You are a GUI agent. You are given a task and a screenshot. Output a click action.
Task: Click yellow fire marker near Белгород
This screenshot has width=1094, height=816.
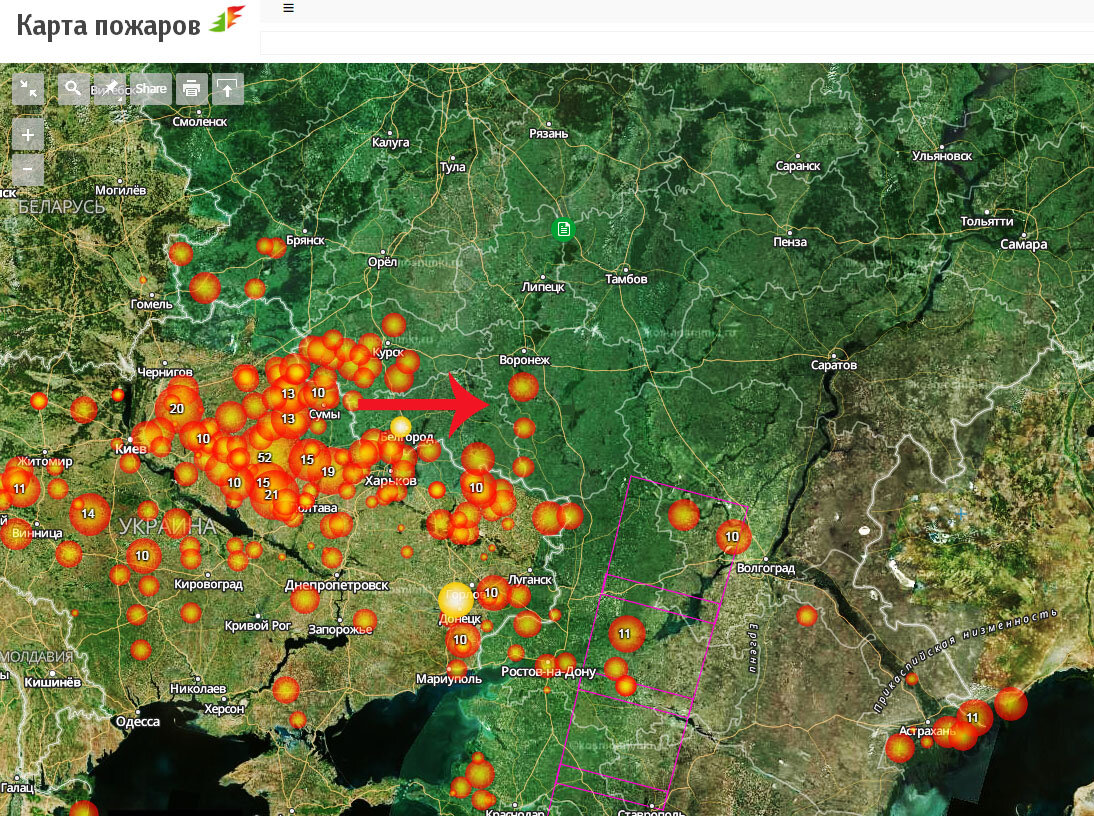tap(400, 426)
